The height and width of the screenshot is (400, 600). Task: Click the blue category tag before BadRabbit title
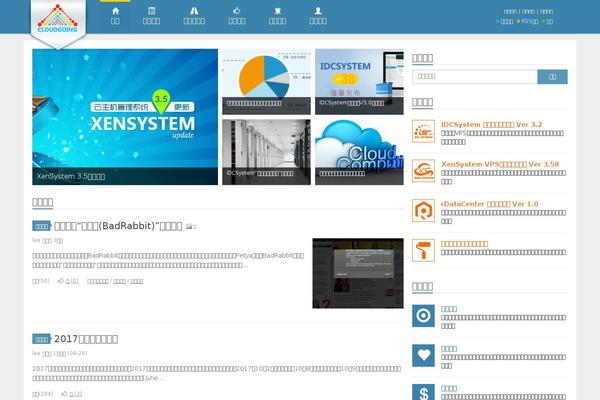(x=41, y=226)
